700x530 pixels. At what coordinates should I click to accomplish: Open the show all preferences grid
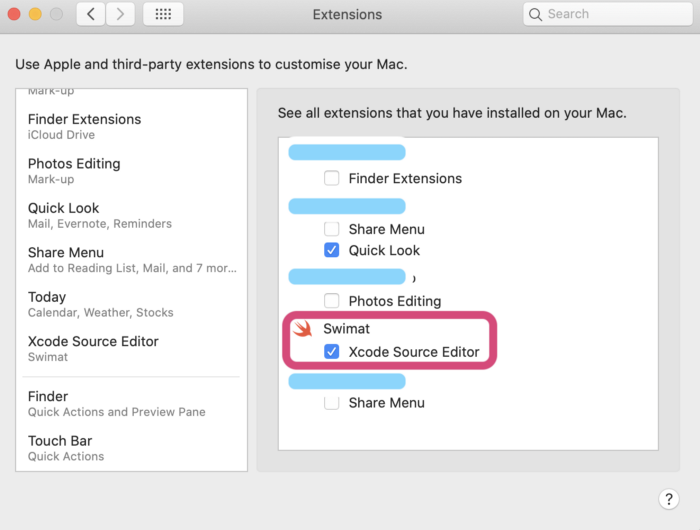pos(163,14)
